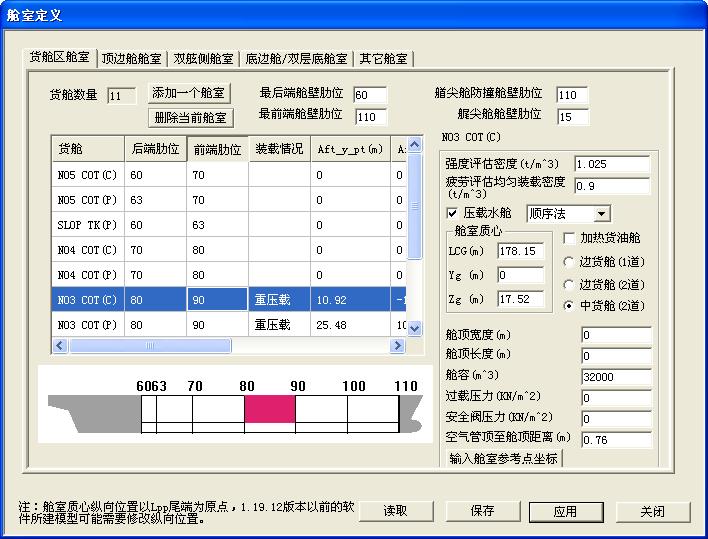Image resolution: width=708 pixels, height=539 pixels.
Task: Select the SLOP TK(P) row
Action: (88, 225)
